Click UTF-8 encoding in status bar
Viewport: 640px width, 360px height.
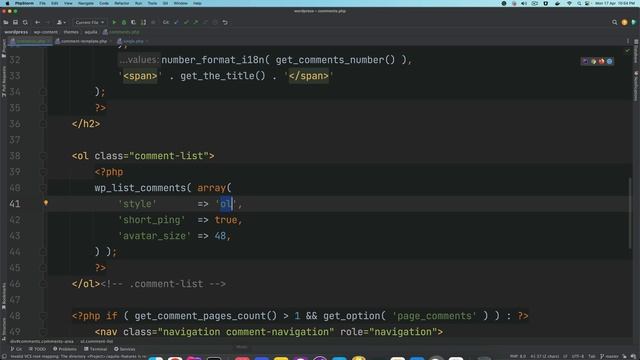click(578, 356)
